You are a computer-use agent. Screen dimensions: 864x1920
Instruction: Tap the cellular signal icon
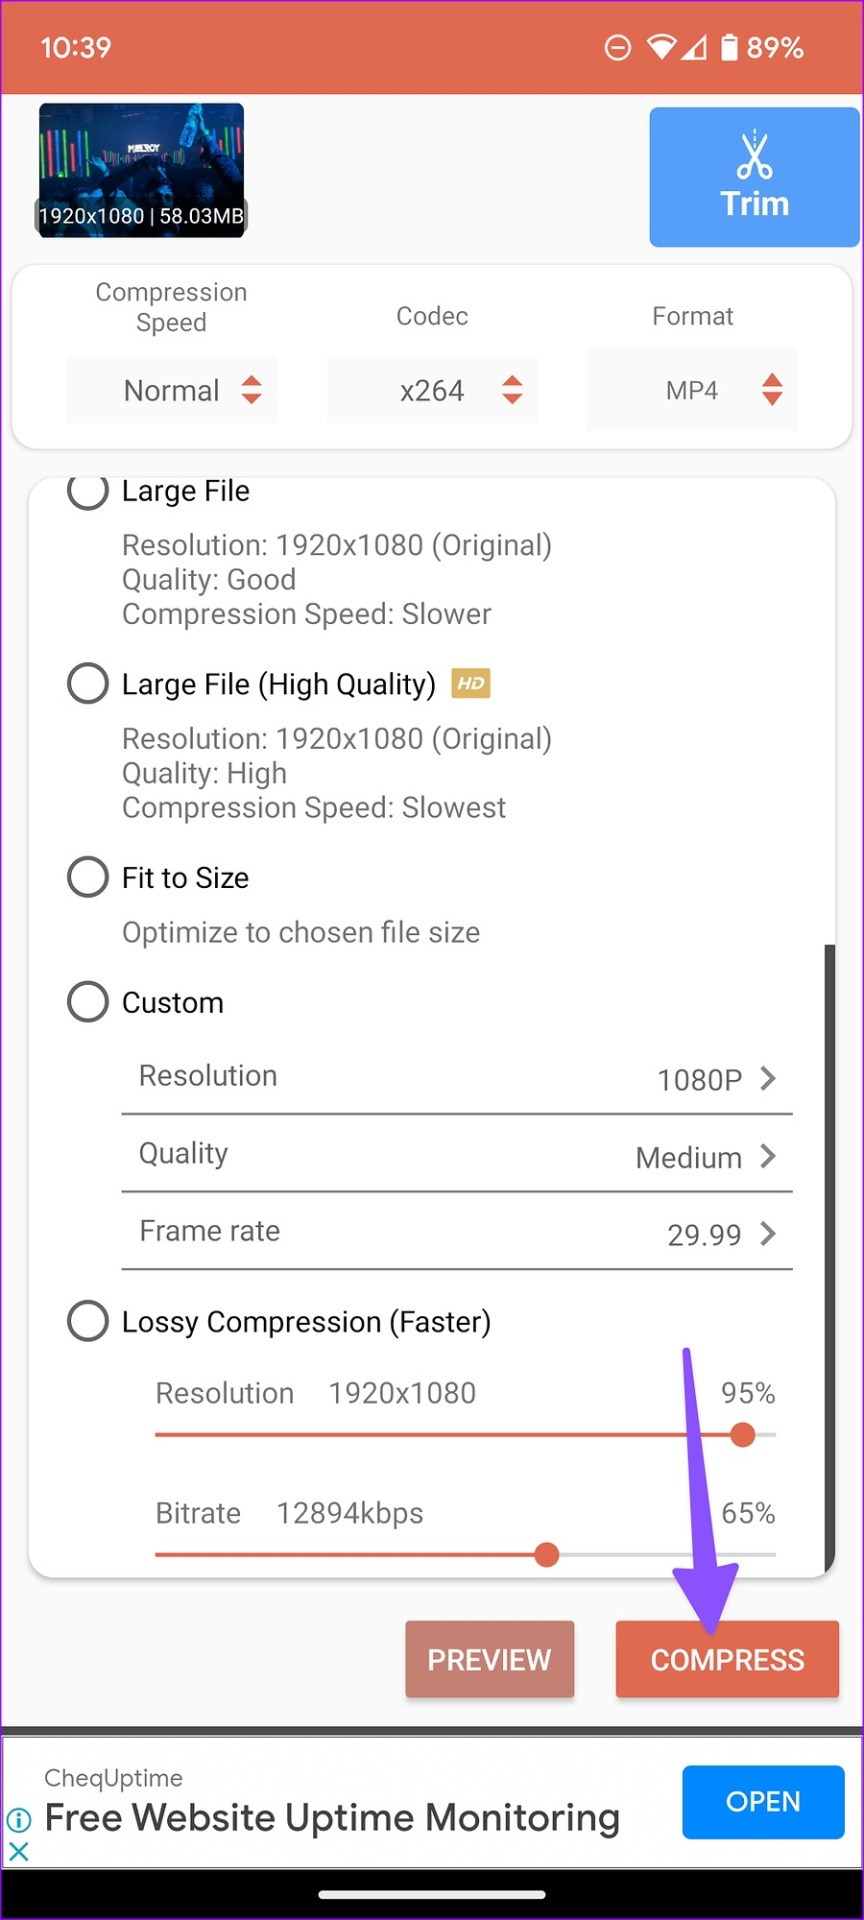click(x=694, y=47)
